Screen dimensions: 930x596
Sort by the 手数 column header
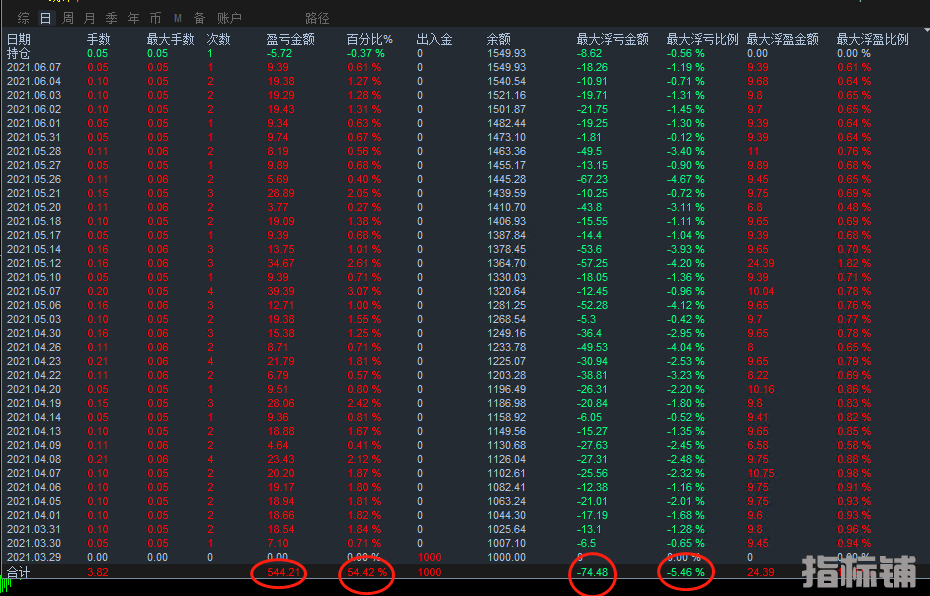pyautogui.click(x=98, y=39)
